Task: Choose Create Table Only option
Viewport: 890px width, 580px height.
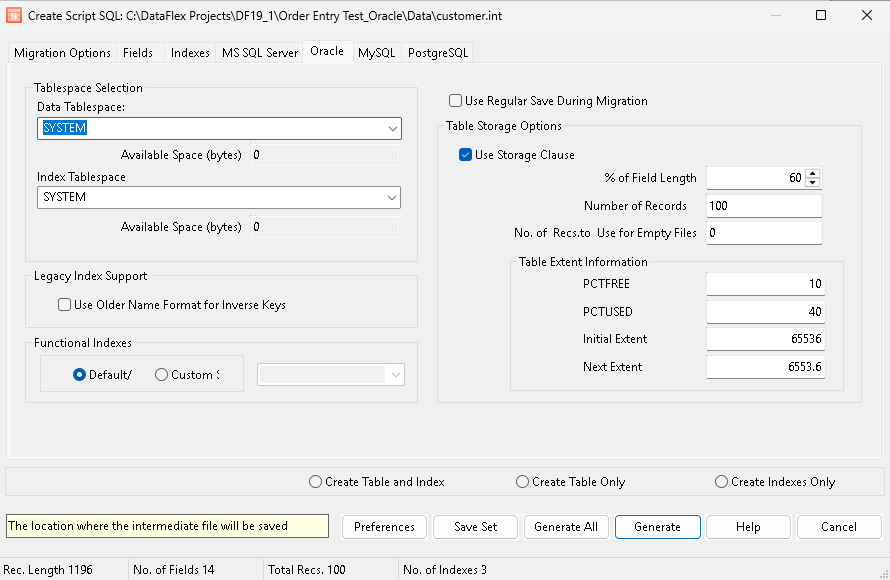Action: tap(522, 482)
